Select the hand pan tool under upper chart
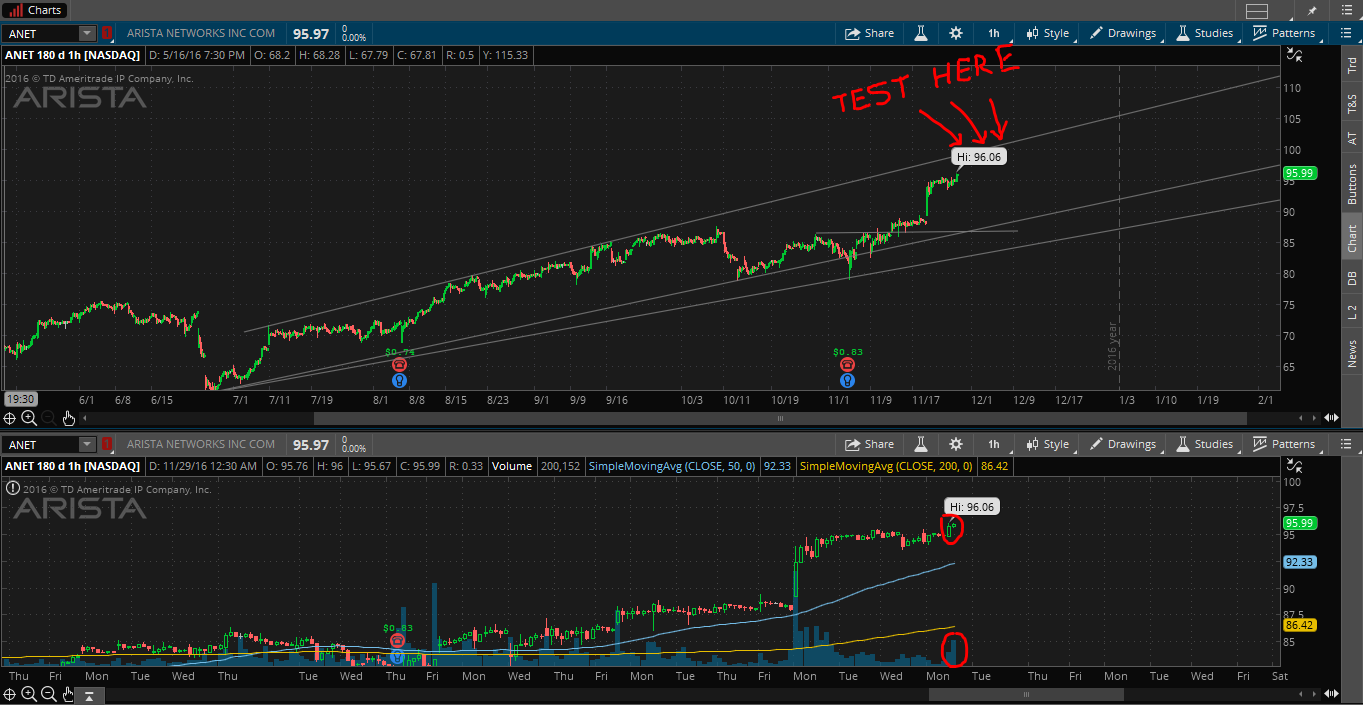The image size is (1363, 705). pos(68,417)
